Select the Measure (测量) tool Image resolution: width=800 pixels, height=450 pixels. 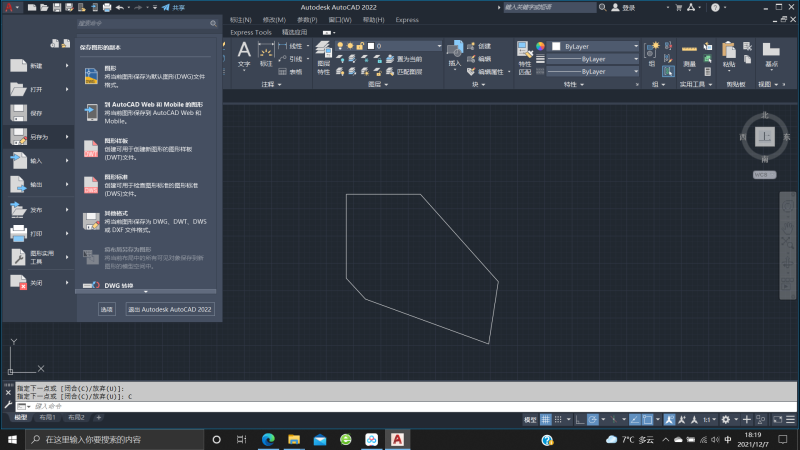point(689,51)
